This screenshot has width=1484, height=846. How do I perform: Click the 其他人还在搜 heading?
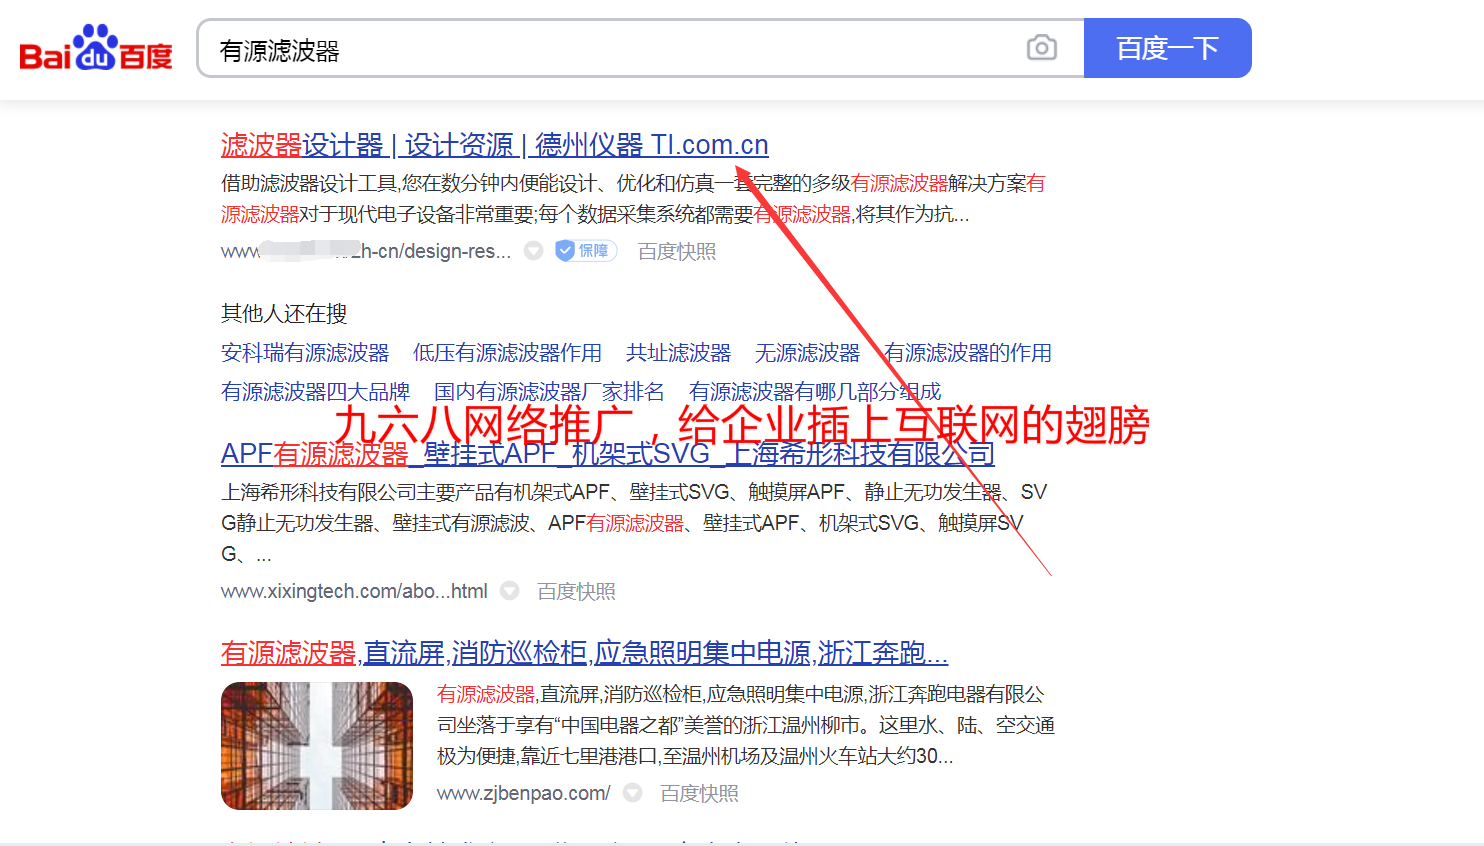tap(284, 314)
